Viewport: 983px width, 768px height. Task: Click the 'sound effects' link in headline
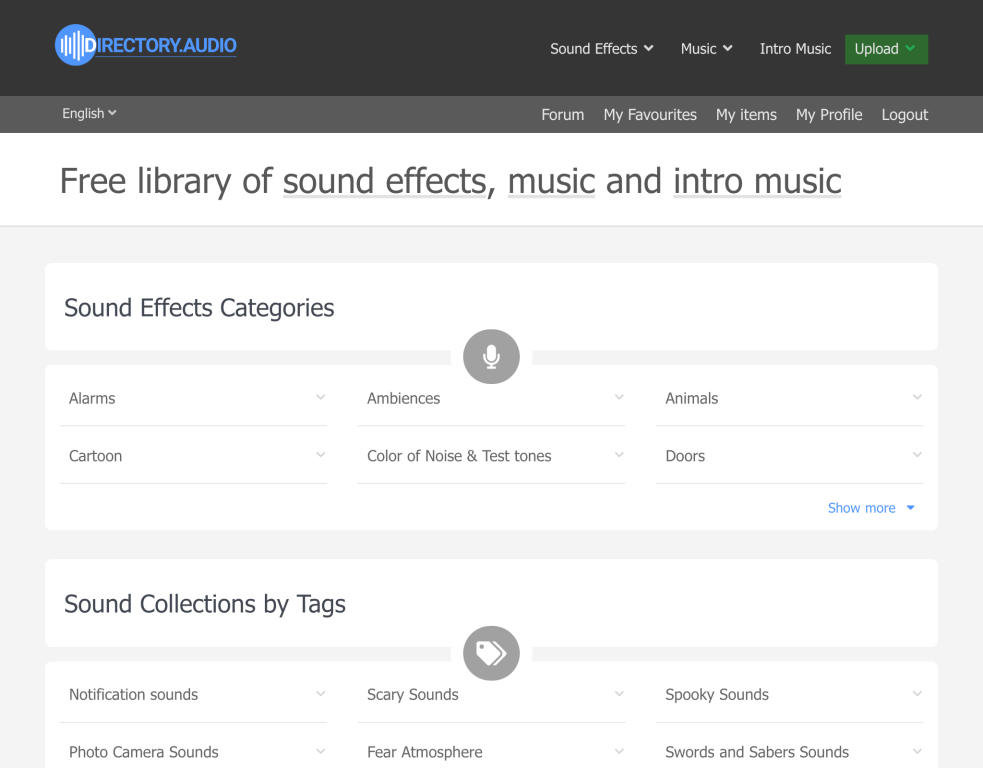(x=384, y=181)
